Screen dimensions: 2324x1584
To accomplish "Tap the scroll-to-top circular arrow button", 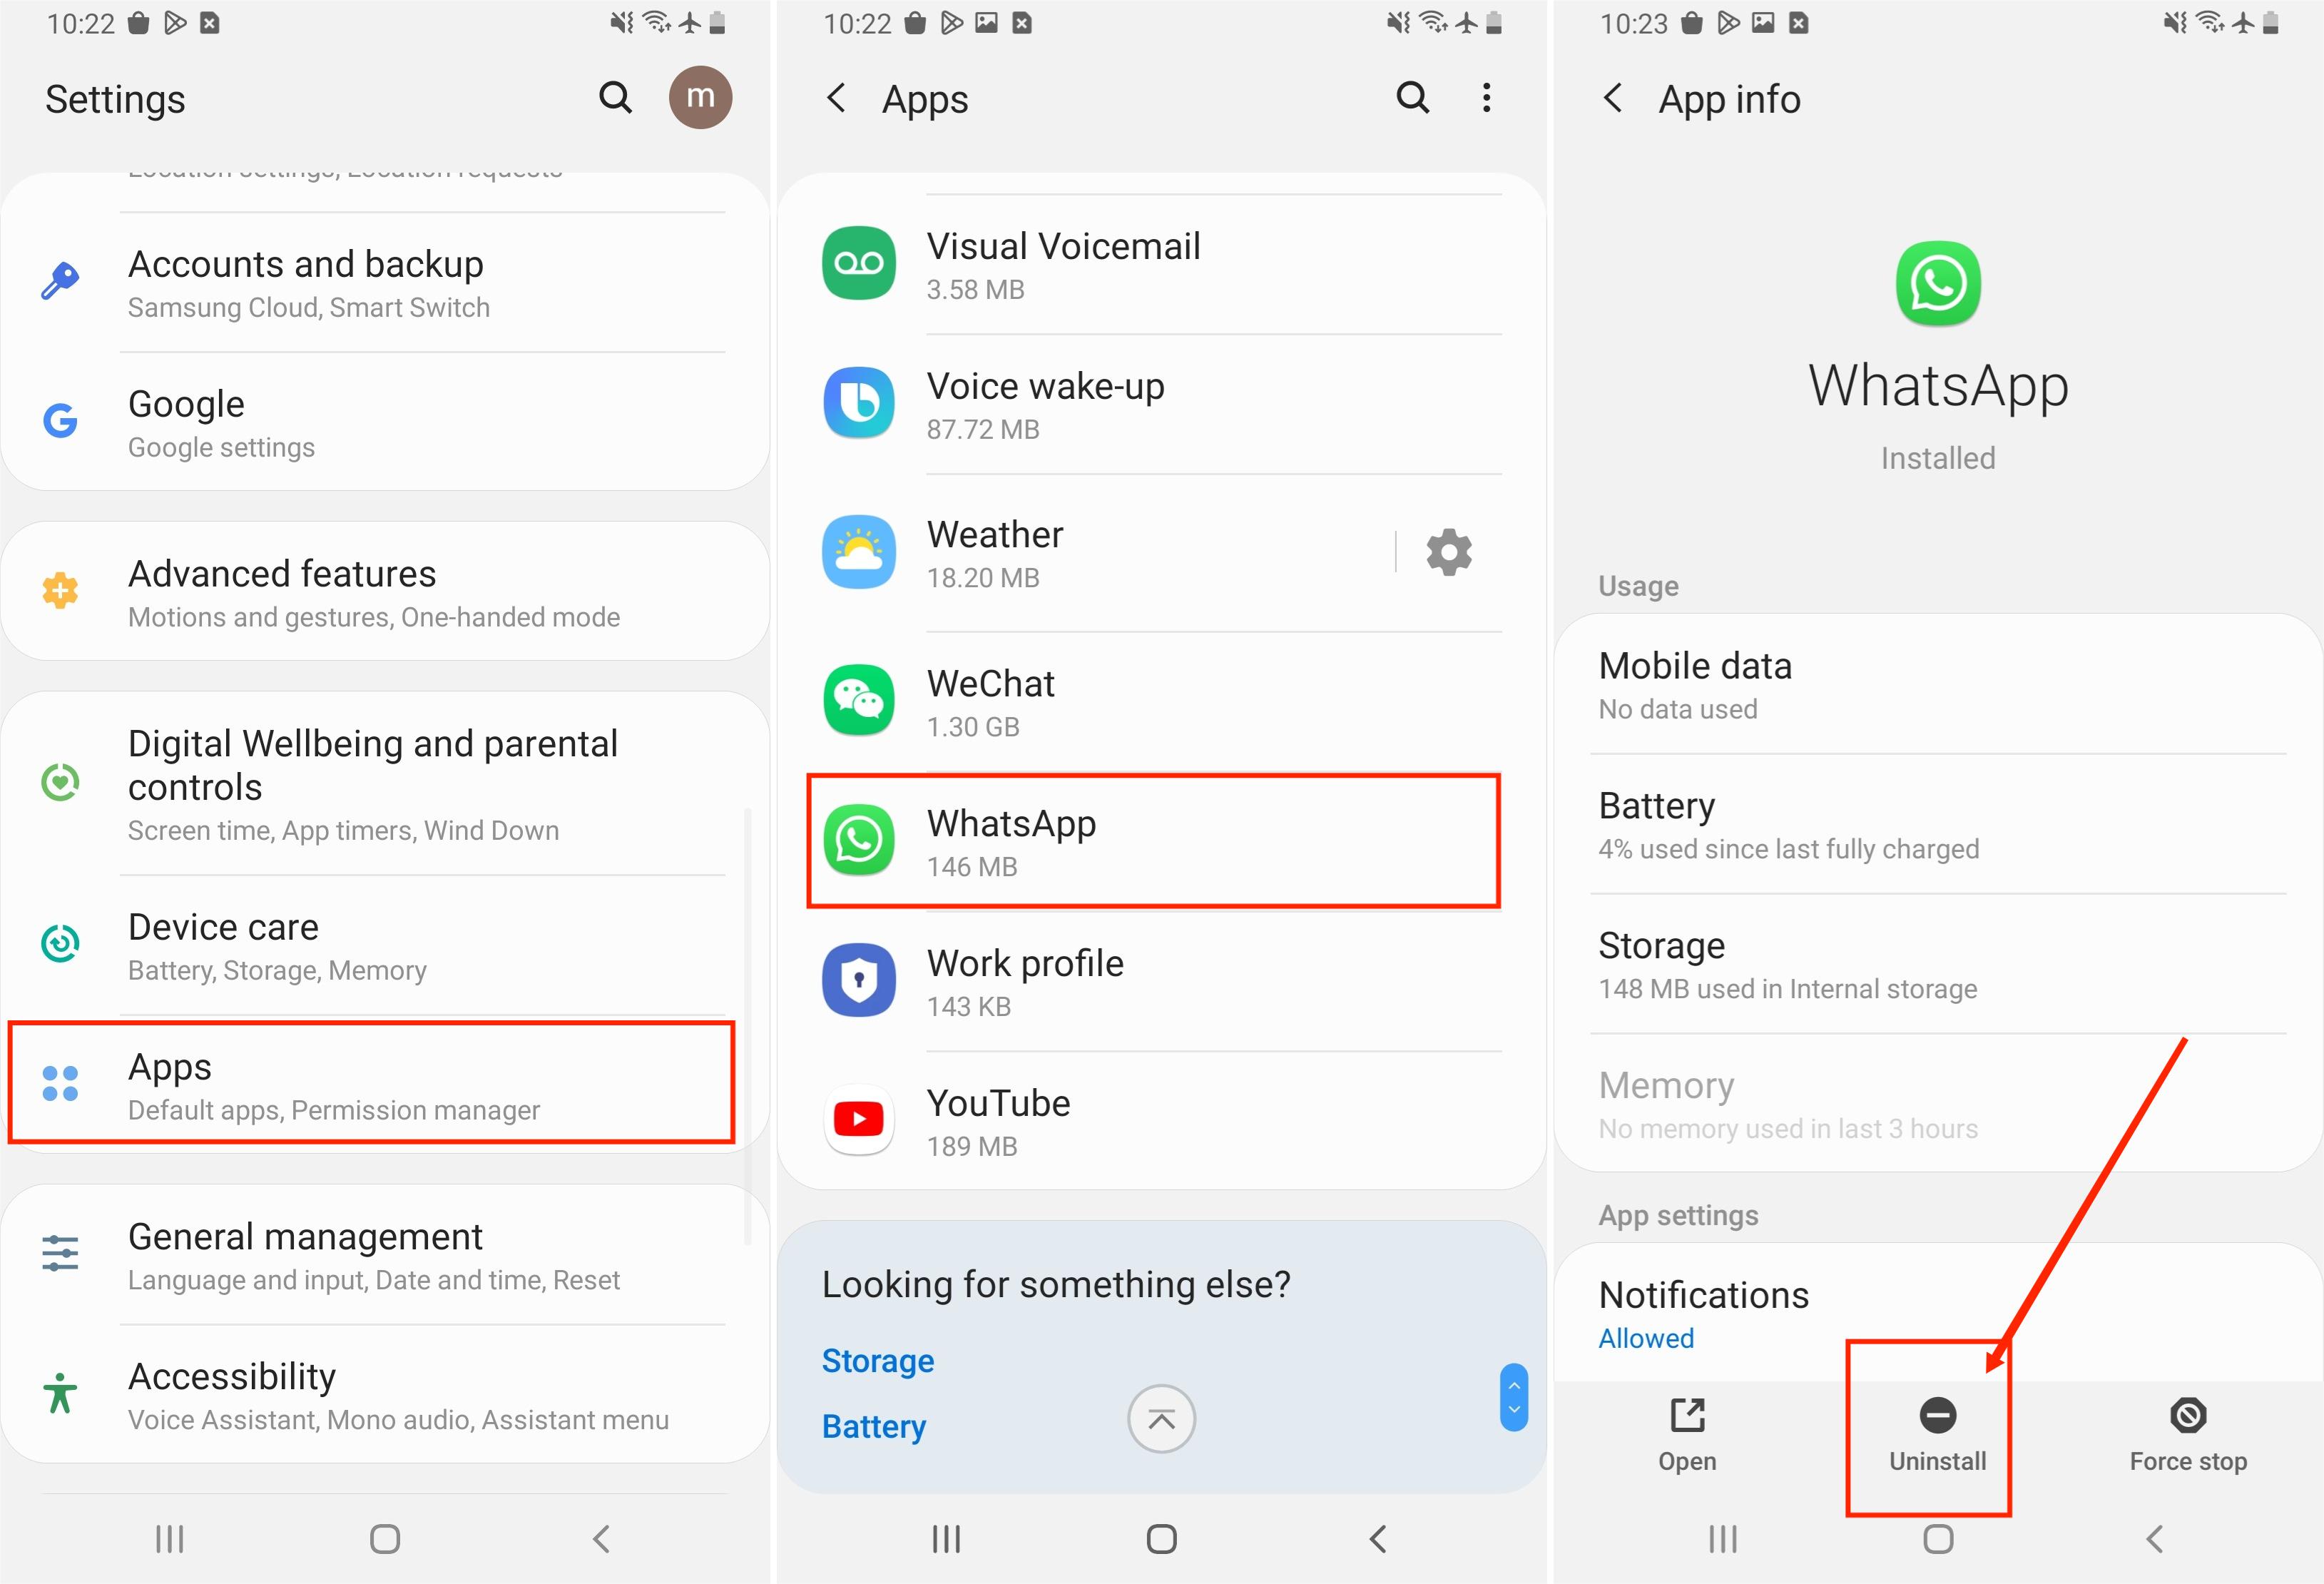I will point(1161,1418).
